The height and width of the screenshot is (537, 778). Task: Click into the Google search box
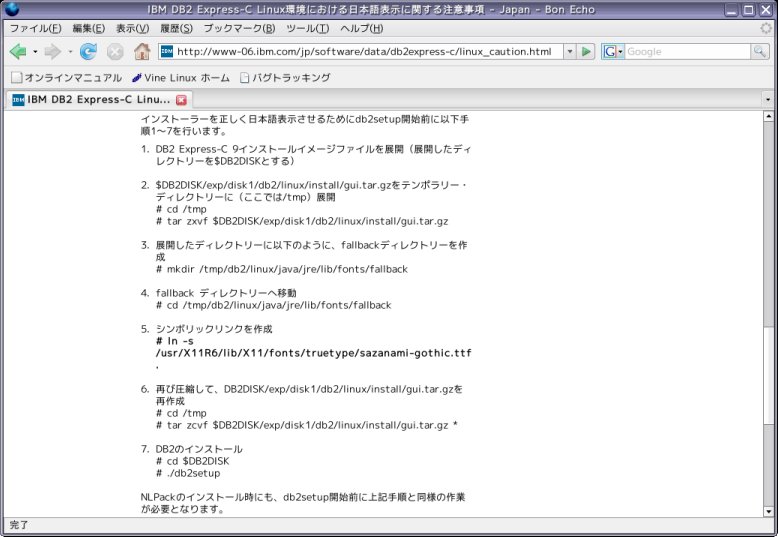click(688, 51)
